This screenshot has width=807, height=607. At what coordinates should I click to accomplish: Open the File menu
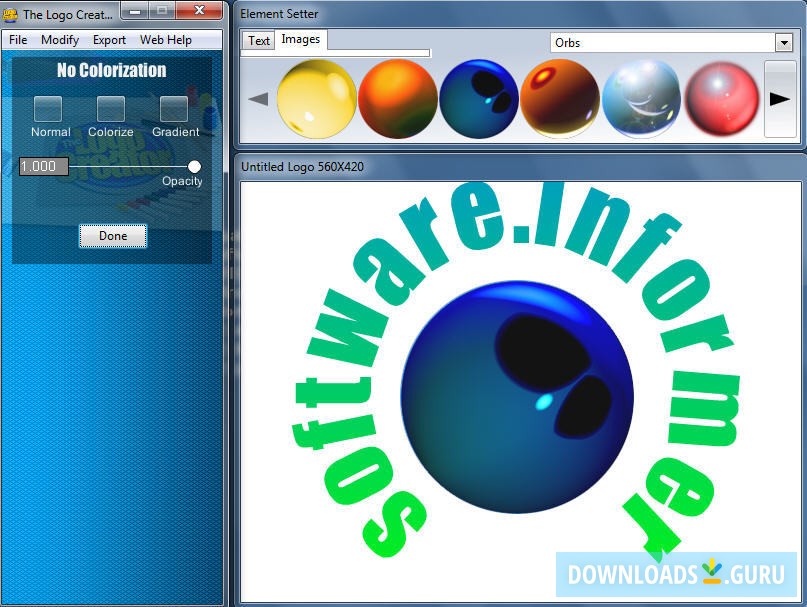coord(18,40)
